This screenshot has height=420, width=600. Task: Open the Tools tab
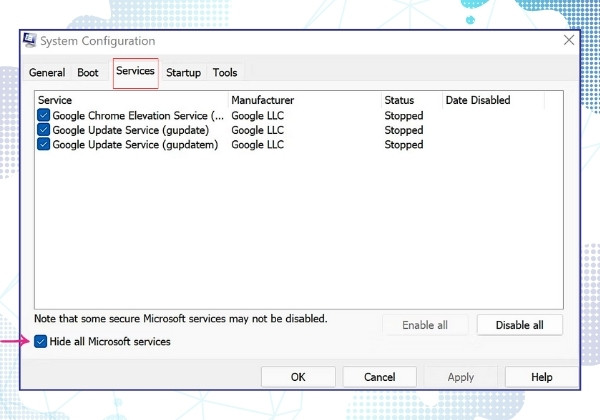click(x=225, y=72)
